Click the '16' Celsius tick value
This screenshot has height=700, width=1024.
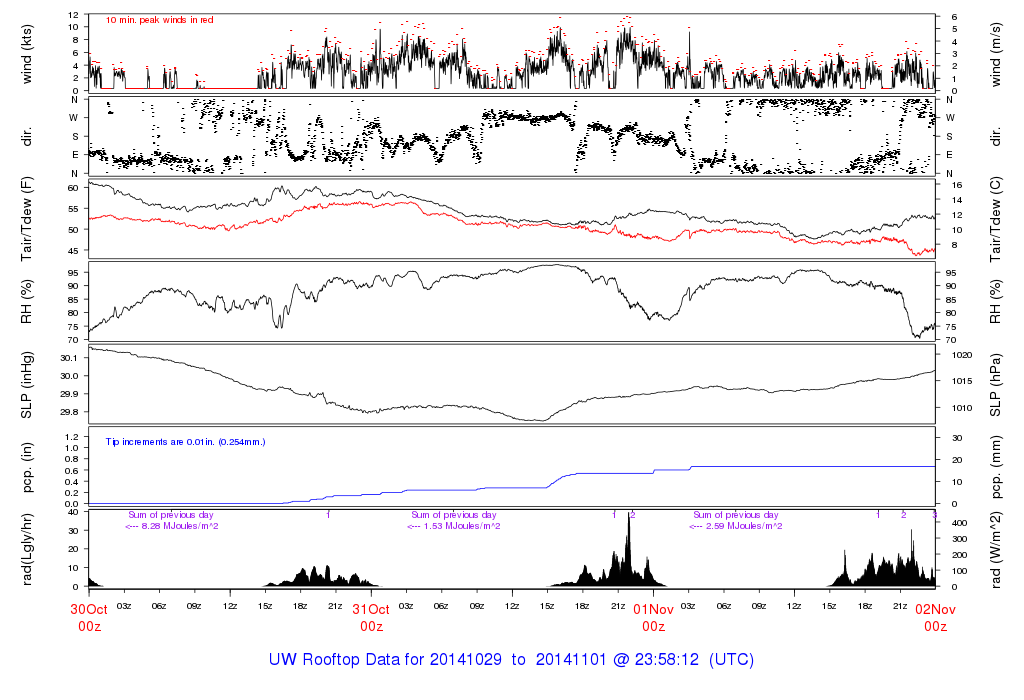(957, 185)
